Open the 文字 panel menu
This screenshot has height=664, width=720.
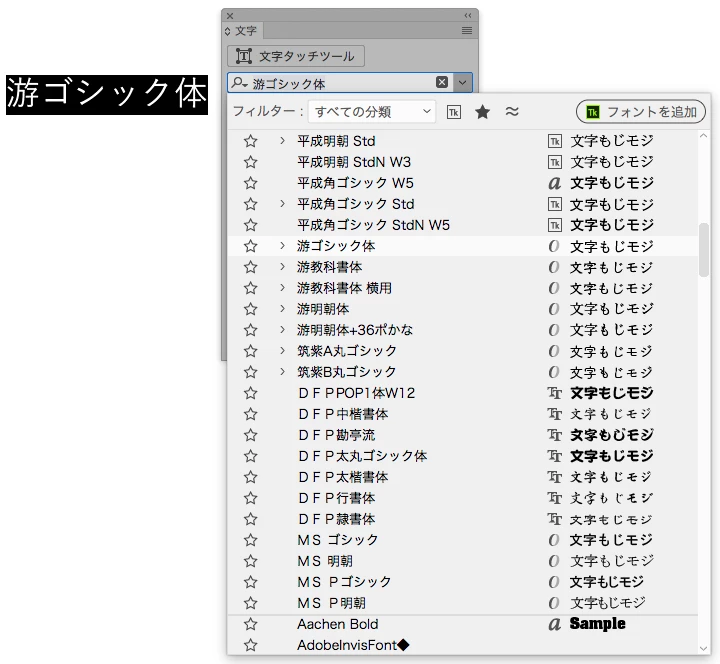[x=467, y=30]
